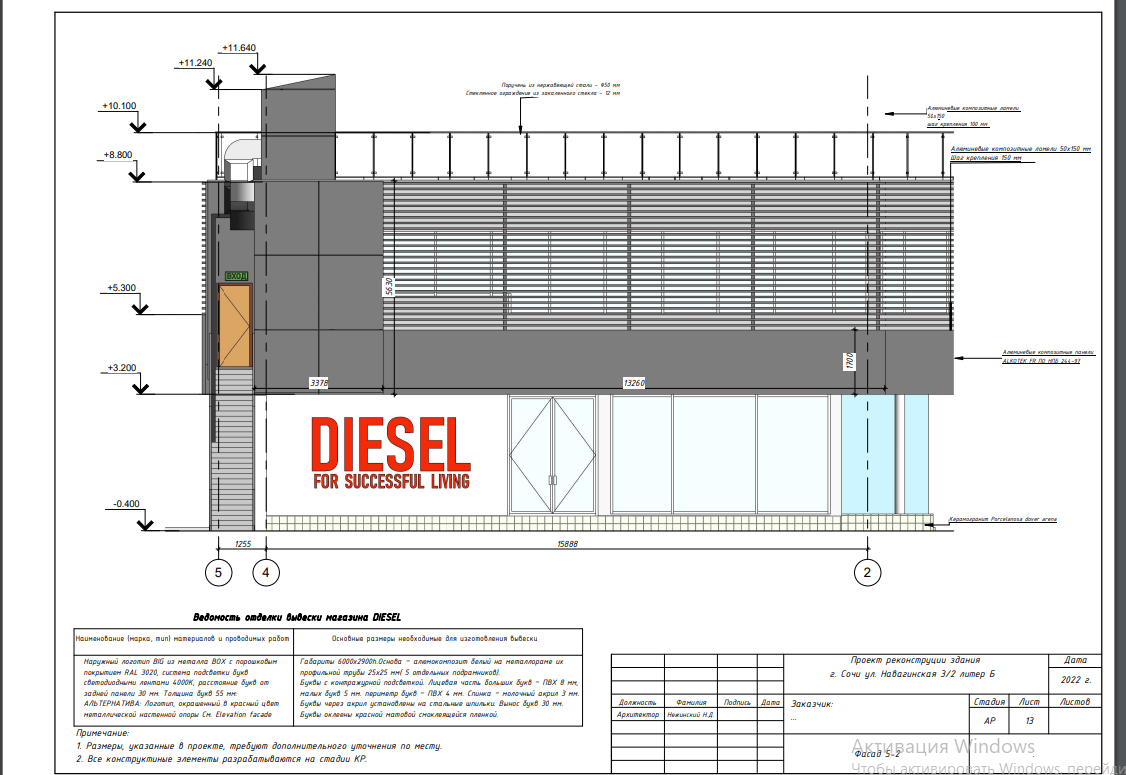Image resolution: width=1126 pixels, height=775 pixels.
Task: Click the green ВХОД sign above door
Action: (x=236, y=276)
